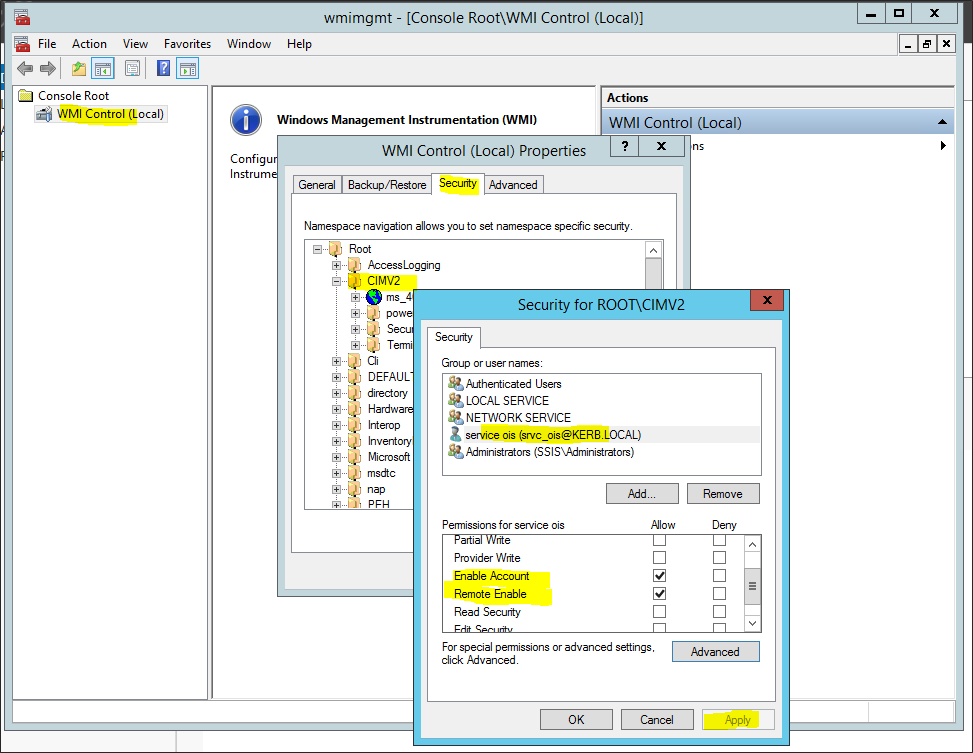Open the View menu

pos(135,44)
